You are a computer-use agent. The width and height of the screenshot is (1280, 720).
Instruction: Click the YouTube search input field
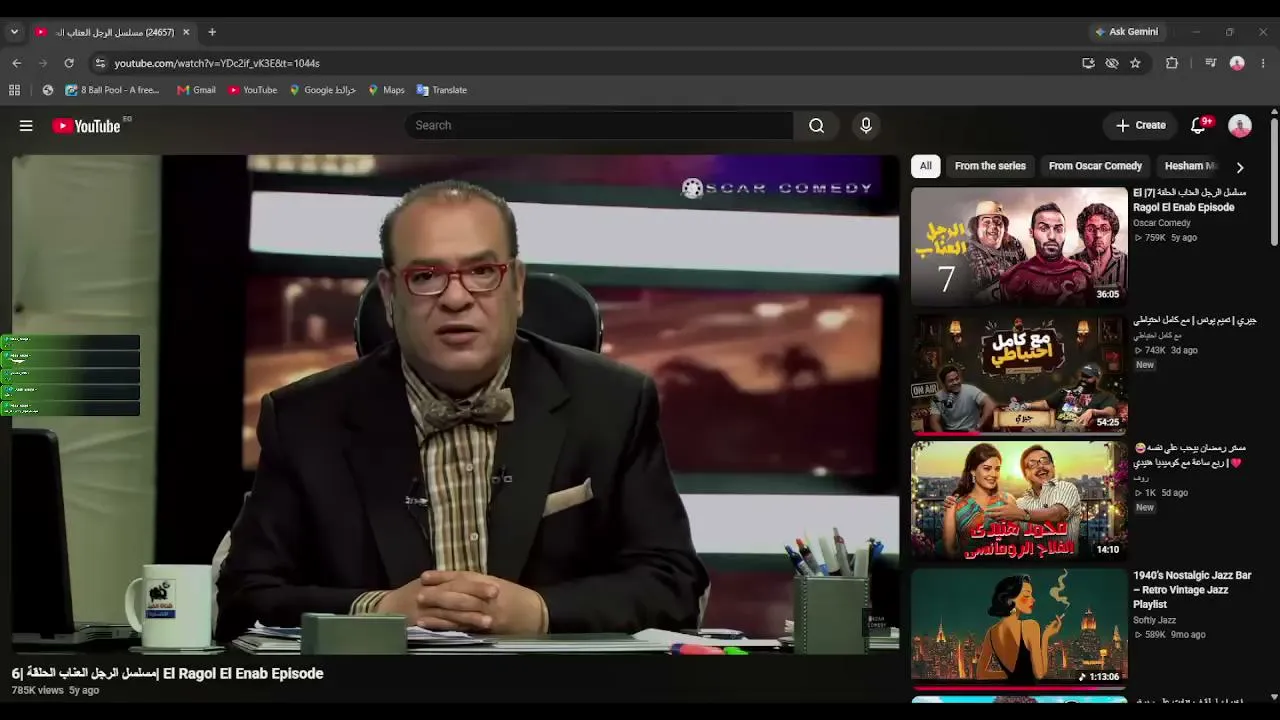tap(600, 125)
